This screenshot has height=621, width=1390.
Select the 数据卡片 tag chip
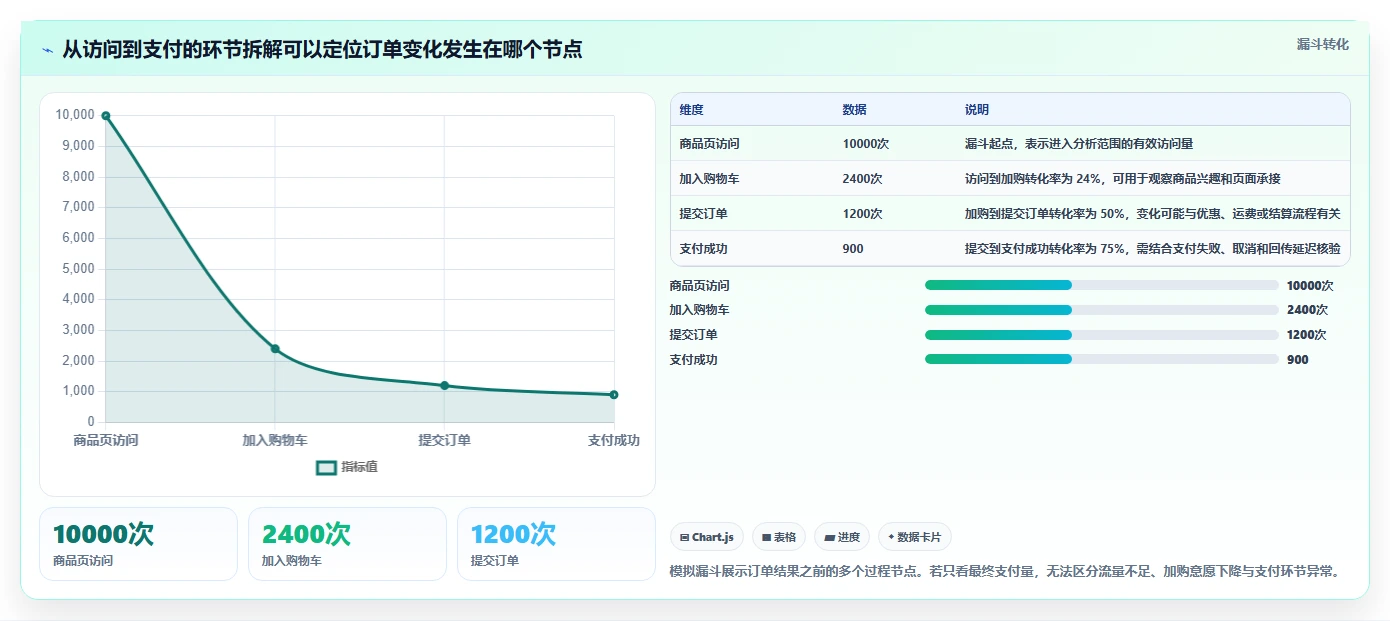pyautogui.click(x=915, y=537)
